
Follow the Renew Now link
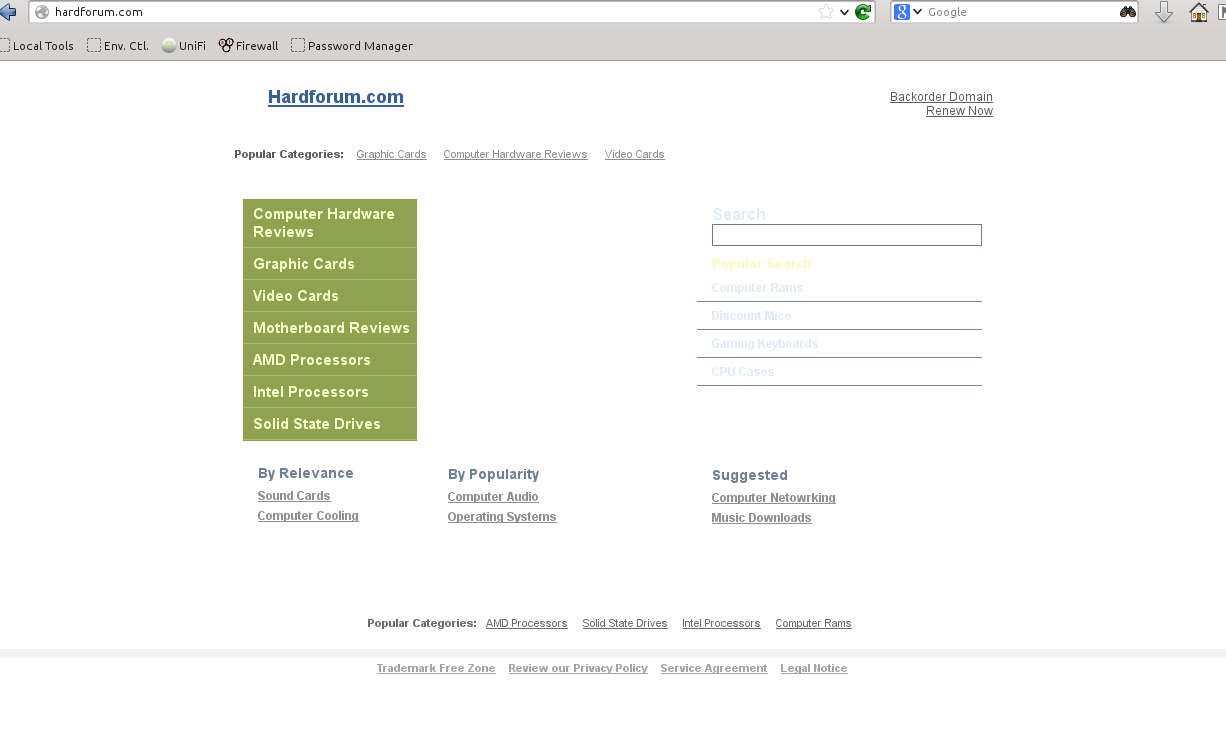(959, 111)
